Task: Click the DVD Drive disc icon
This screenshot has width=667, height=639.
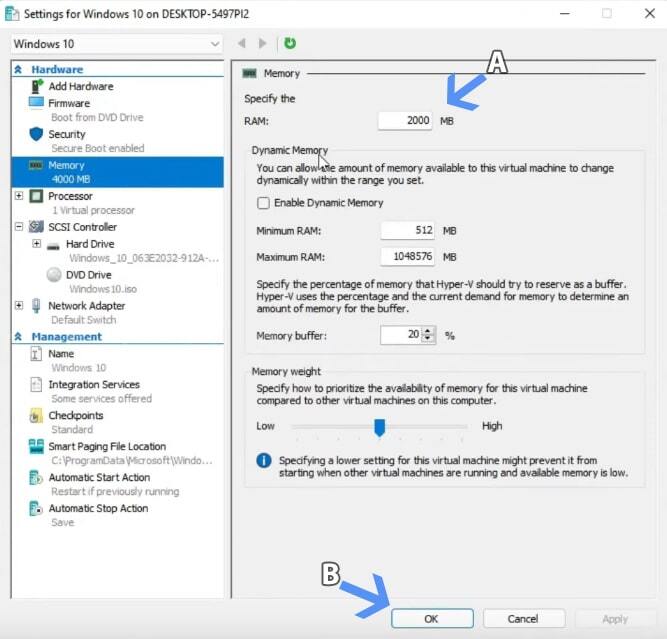Action: tap(54, 275)
